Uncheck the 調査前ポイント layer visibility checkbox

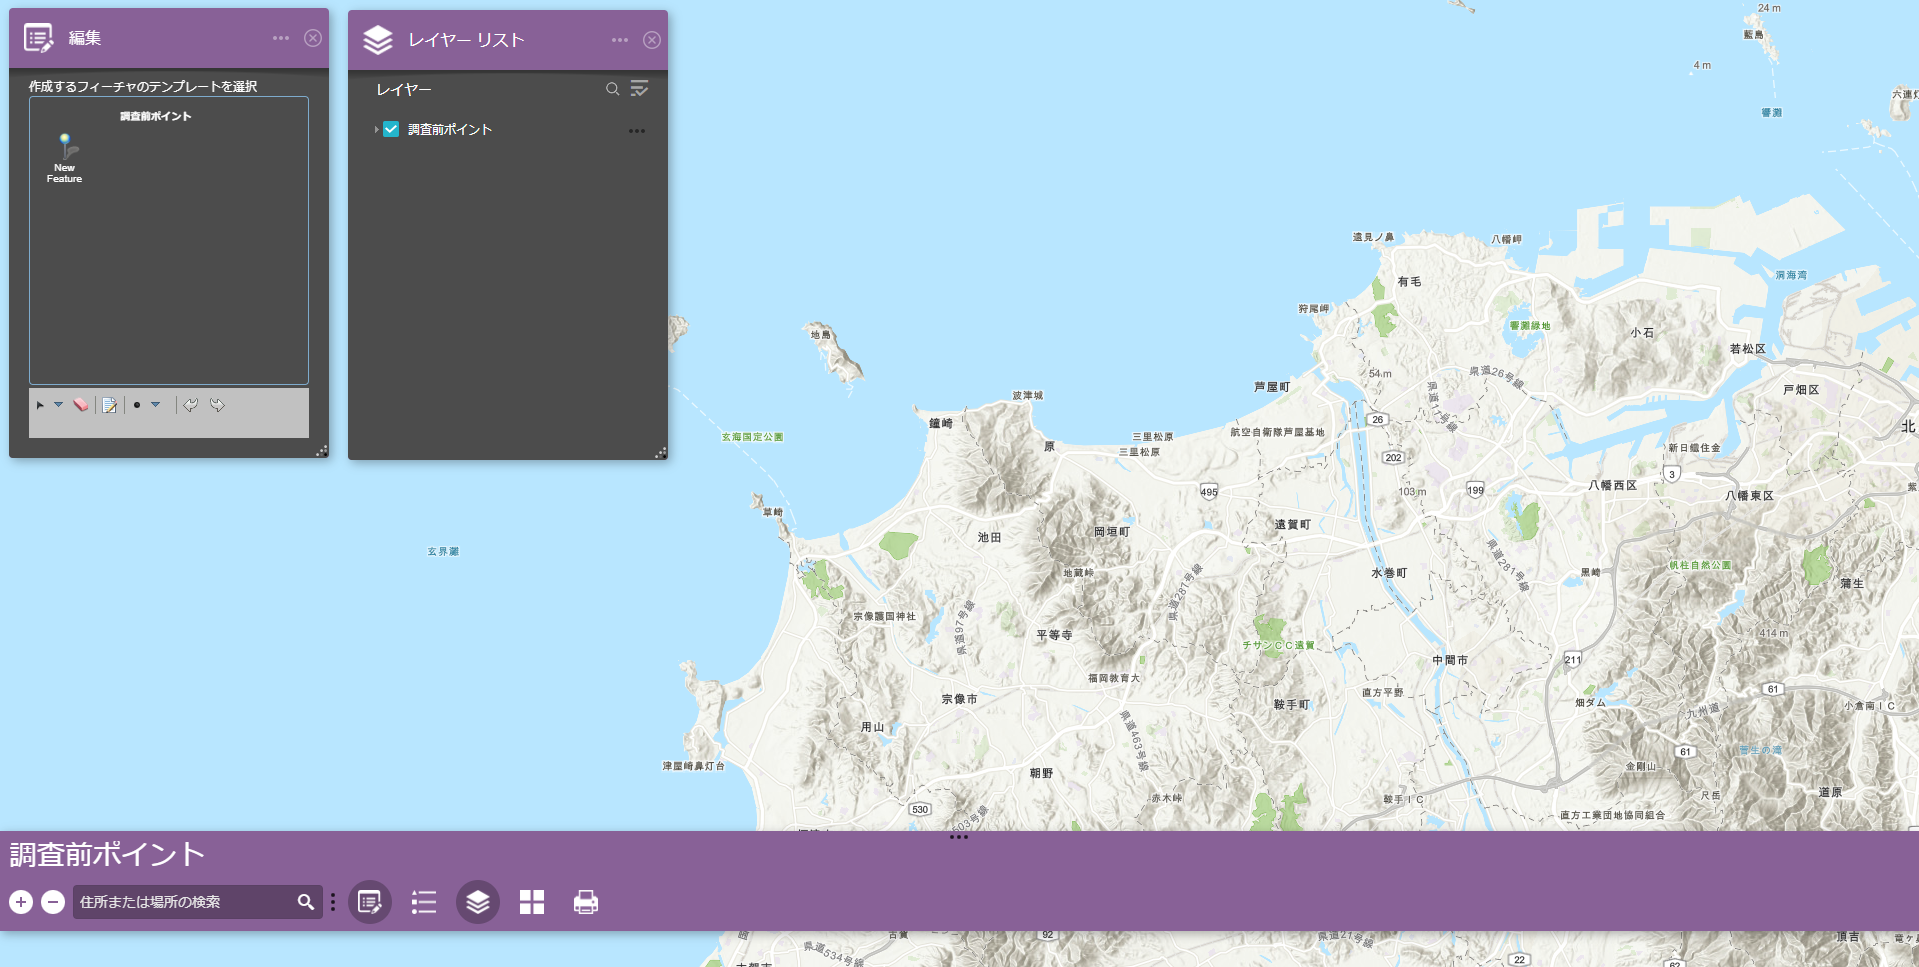click(391, 129)
